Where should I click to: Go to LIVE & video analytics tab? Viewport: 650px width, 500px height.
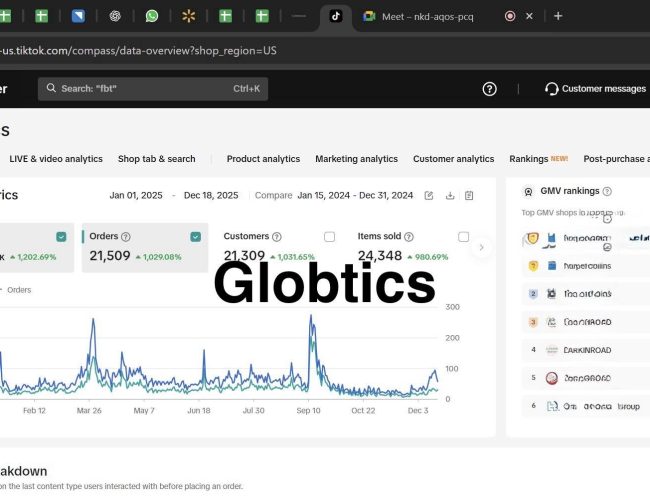(x=56, y=159)
